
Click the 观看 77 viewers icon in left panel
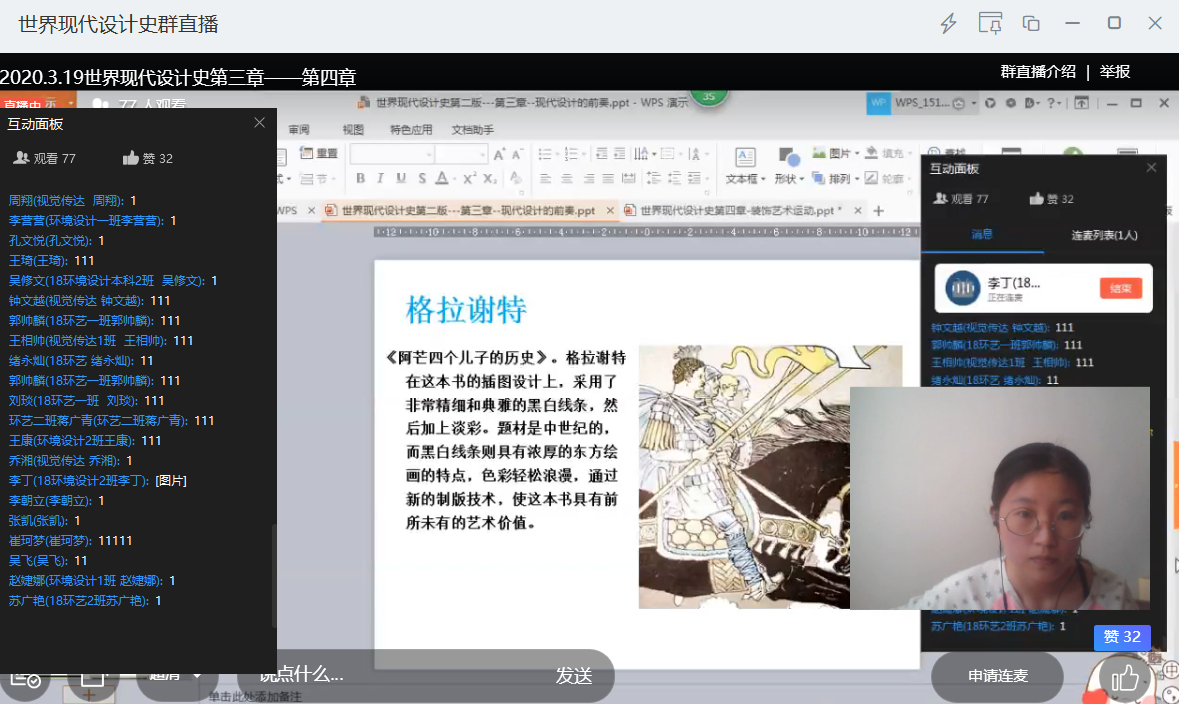(21, 158)
